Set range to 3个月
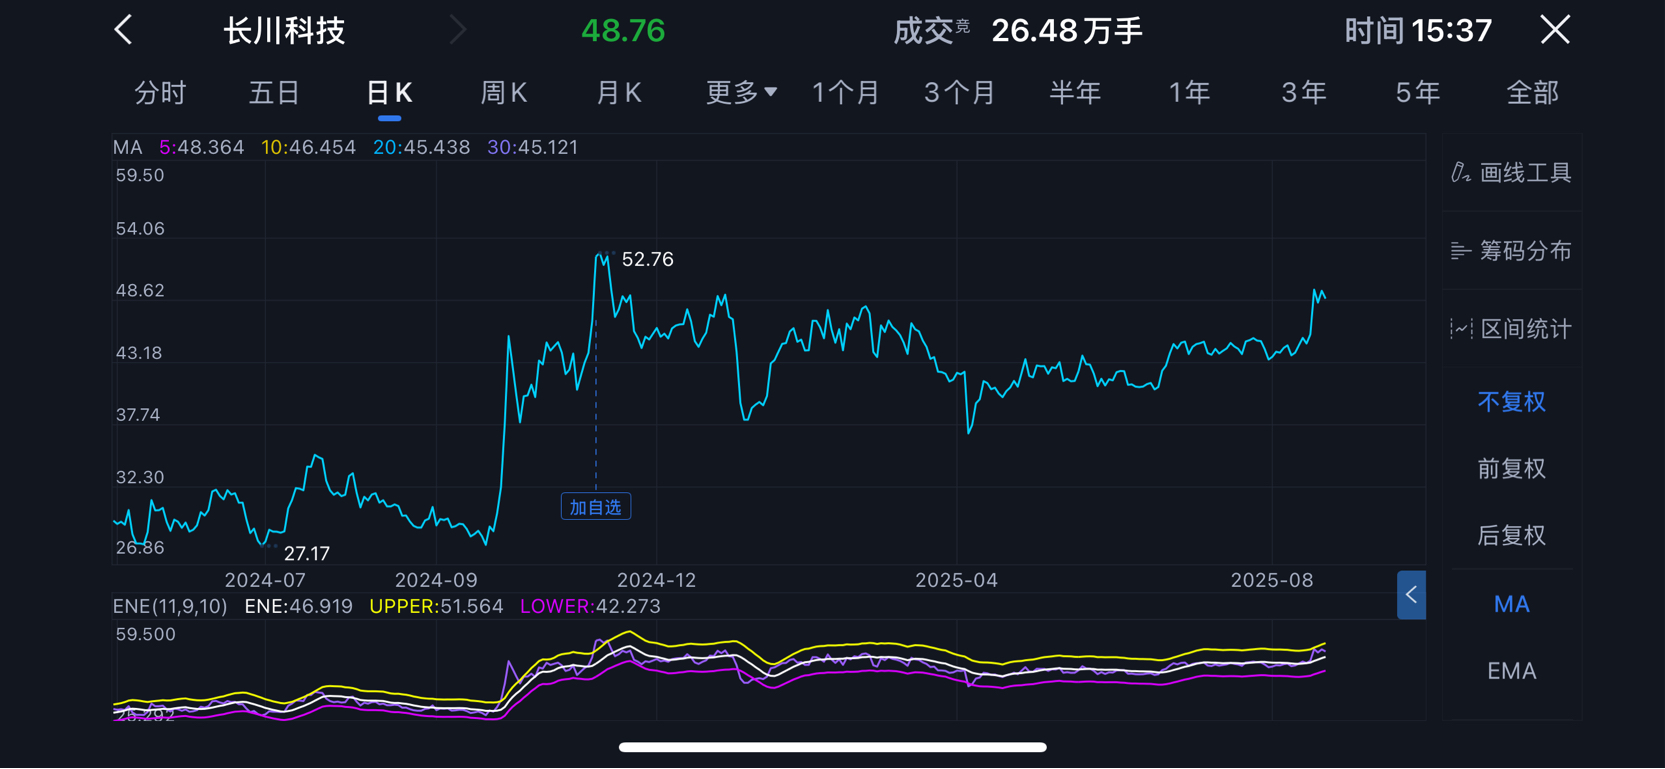This screenshot has width=1665, height=769. pos(960,93)
